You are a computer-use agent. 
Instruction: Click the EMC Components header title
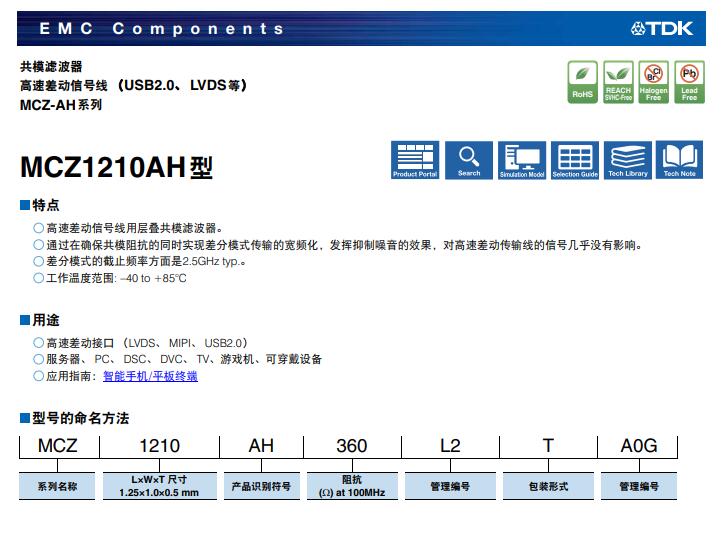point(161,29)
